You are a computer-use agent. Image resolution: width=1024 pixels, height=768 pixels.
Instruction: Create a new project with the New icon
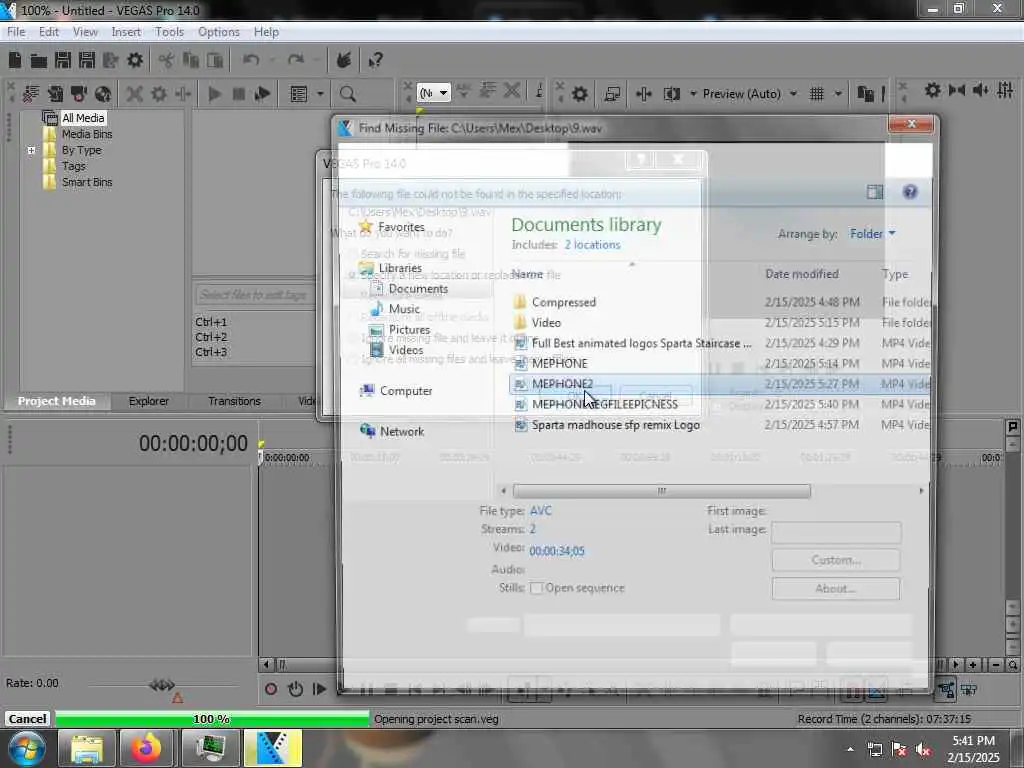tap(15, 61)
